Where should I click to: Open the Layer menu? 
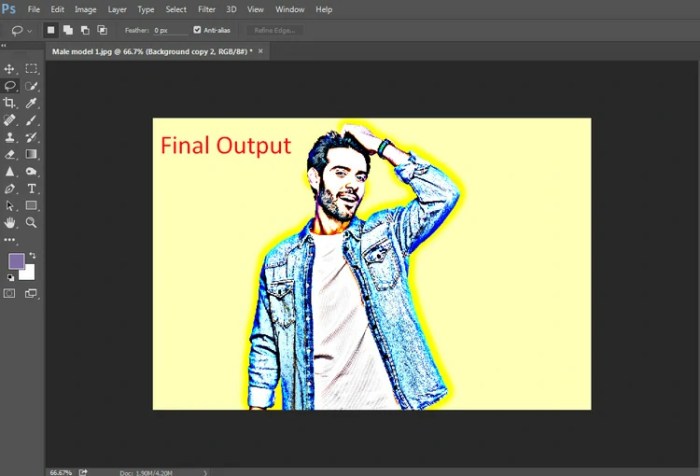117,9
